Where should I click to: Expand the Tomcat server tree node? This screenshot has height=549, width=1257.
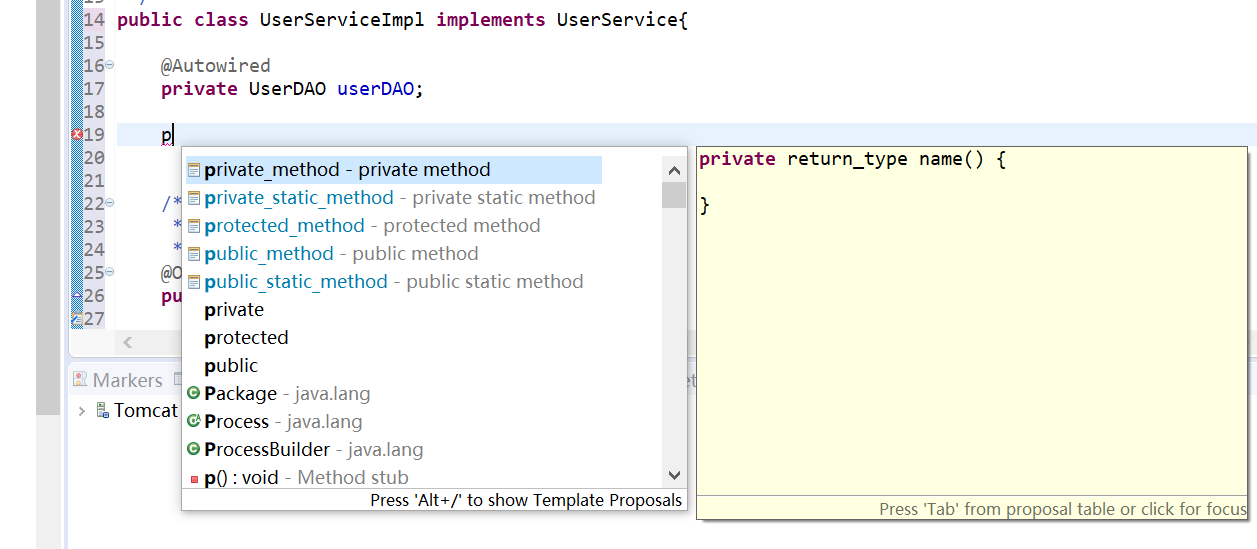point(82,411)
